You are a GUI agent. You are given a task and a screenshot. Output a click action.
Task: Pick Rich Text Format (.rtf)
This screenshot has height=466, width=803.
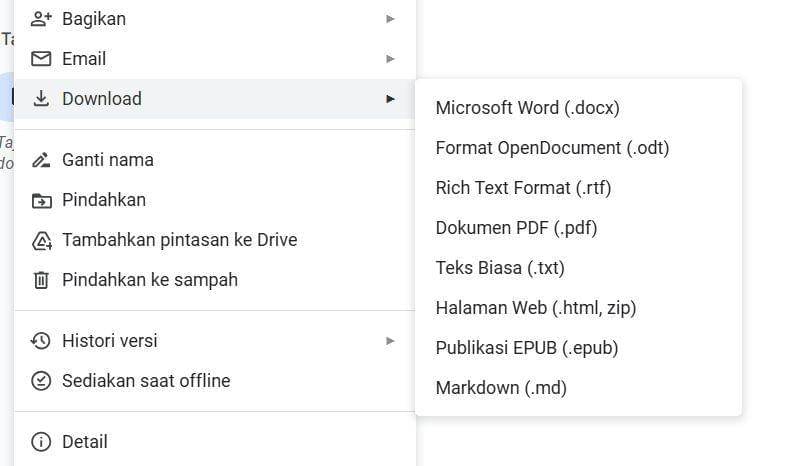523,188
